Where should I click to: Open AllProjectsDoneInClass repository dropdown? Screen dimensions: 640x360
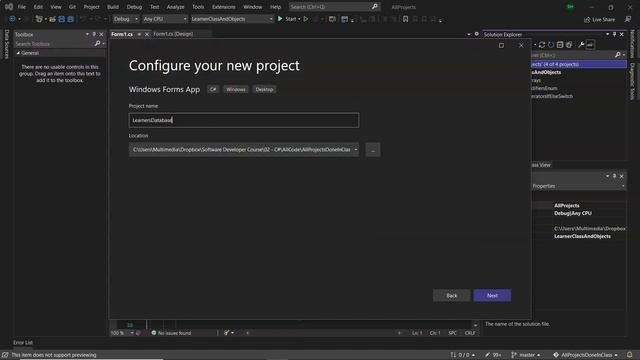[x=585, y=355]
